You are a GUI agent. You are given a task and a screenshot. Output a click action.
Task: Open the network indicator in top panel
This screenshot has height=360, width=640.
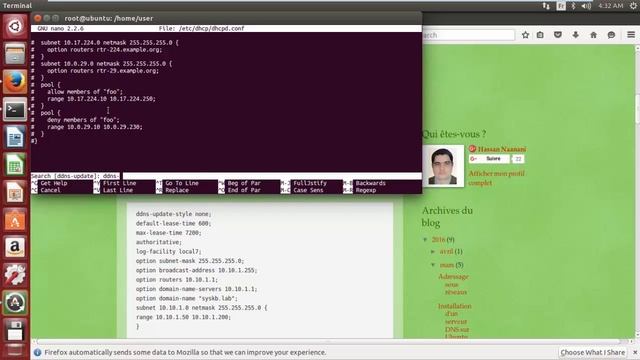click(x=546, y=6)
